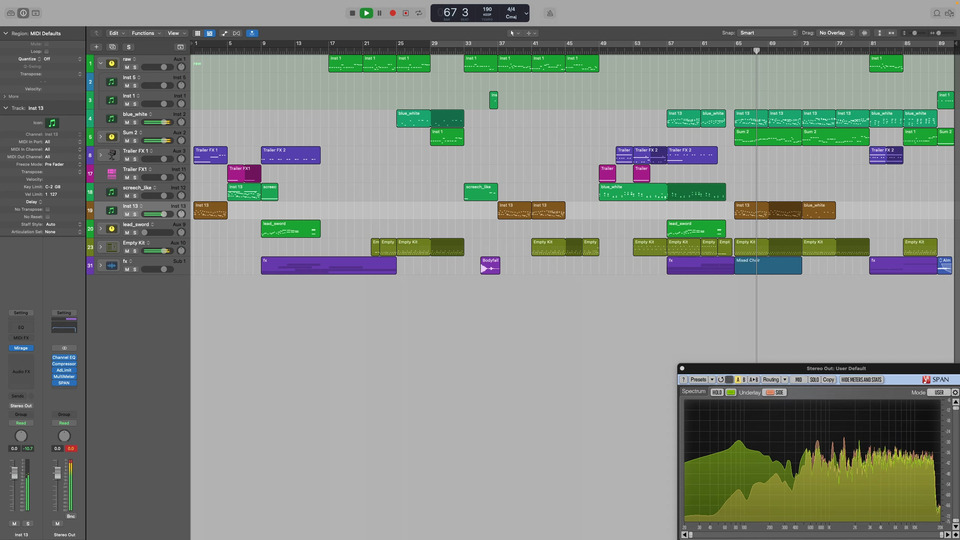Open the Channel EQ plugin slot
Viewport: 960px width, 540px height.
tap(64, 358)
